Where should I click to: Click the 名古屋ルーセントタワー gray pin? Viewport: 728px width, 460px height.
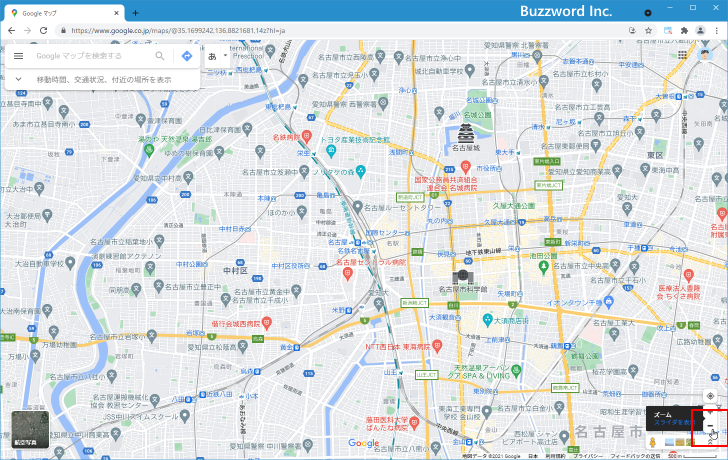coord(358,207)
